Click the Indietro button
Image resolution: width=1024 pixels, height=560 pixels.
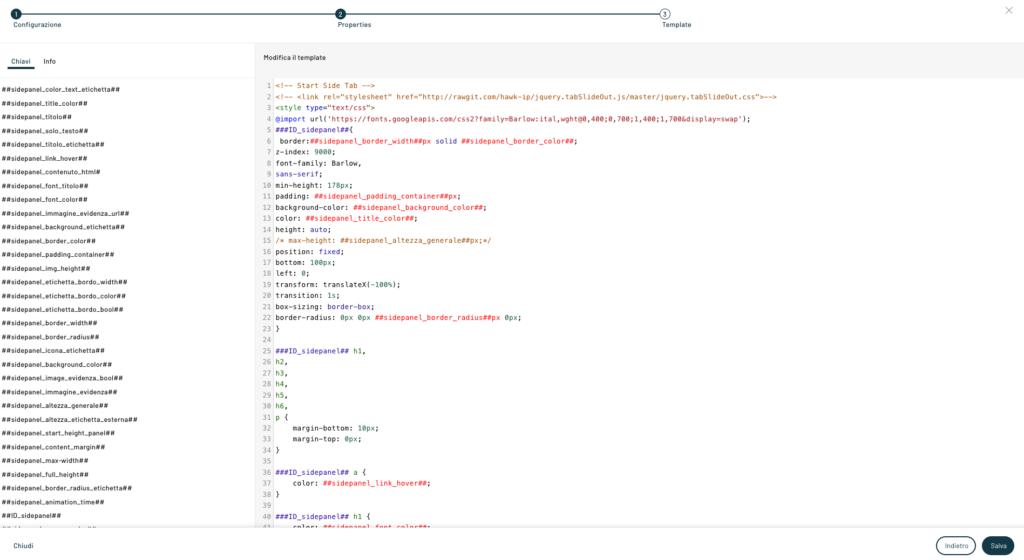[956, 546]
